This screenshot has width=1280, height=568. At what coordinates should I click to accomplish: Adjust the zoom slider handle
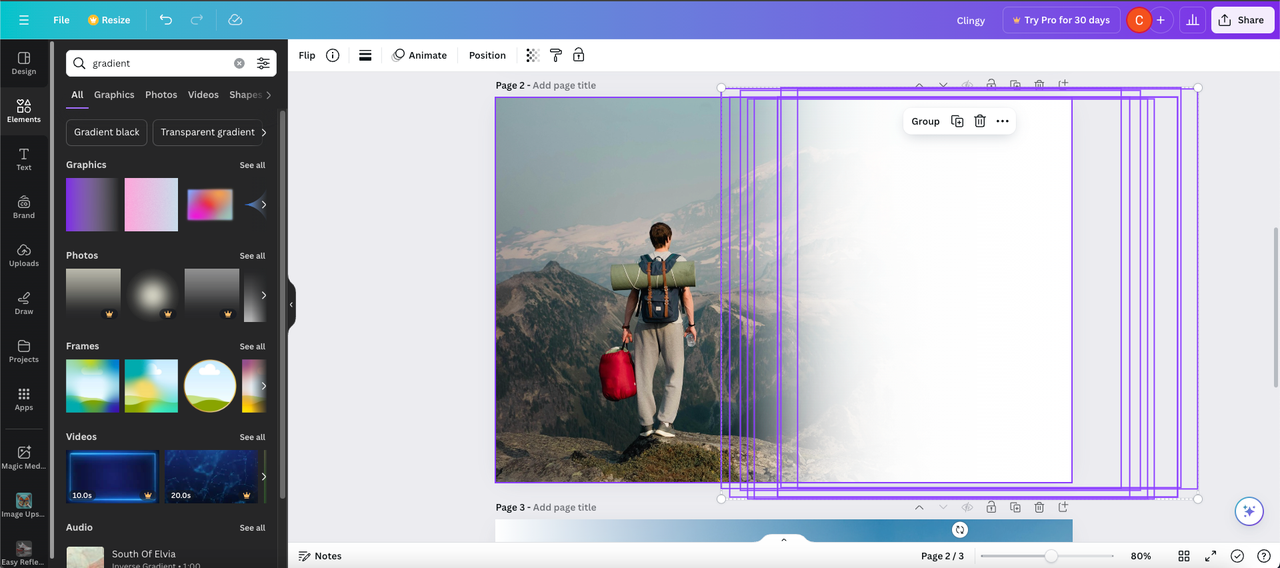1051,556
